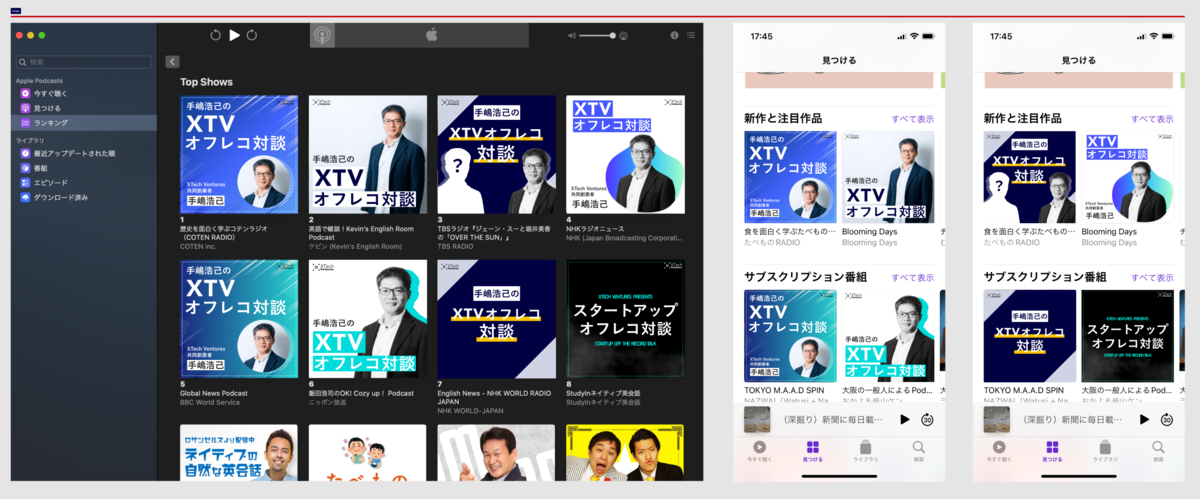The width and height of the screenshot is (1200, 499).
Task: Tap すべて表示 beside サブスクリプション番組 on rightmost phone
Action: [1153, 277]
